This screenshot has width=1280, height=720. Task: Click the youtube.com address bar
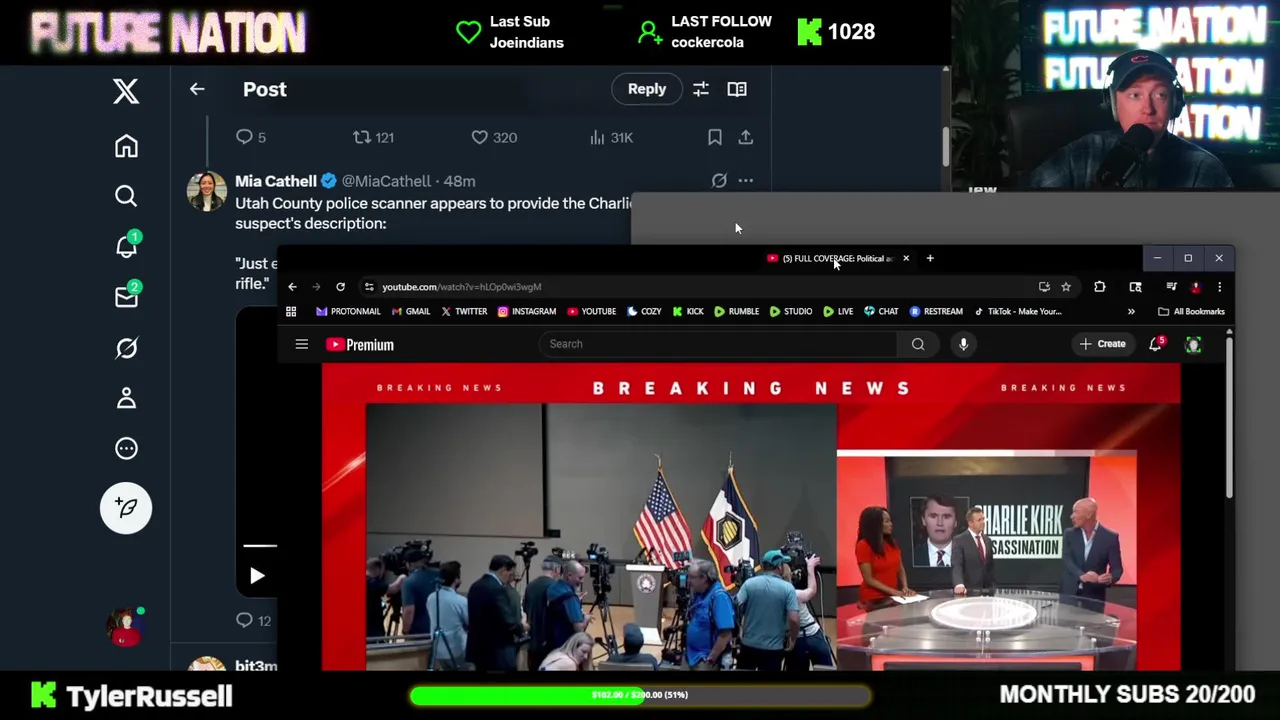pyautogui.click(x=700, y=287)
